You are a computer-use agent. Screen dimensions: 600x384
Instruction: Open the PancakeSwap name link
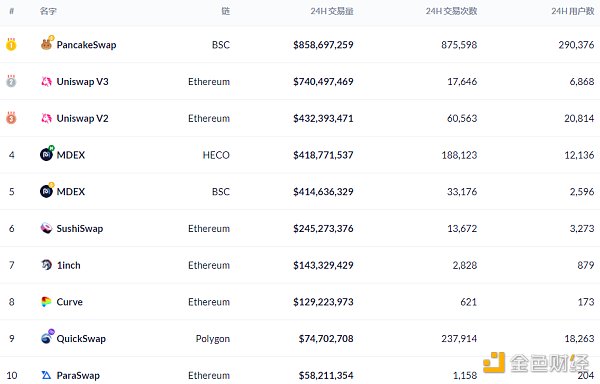tap(86, 45)
